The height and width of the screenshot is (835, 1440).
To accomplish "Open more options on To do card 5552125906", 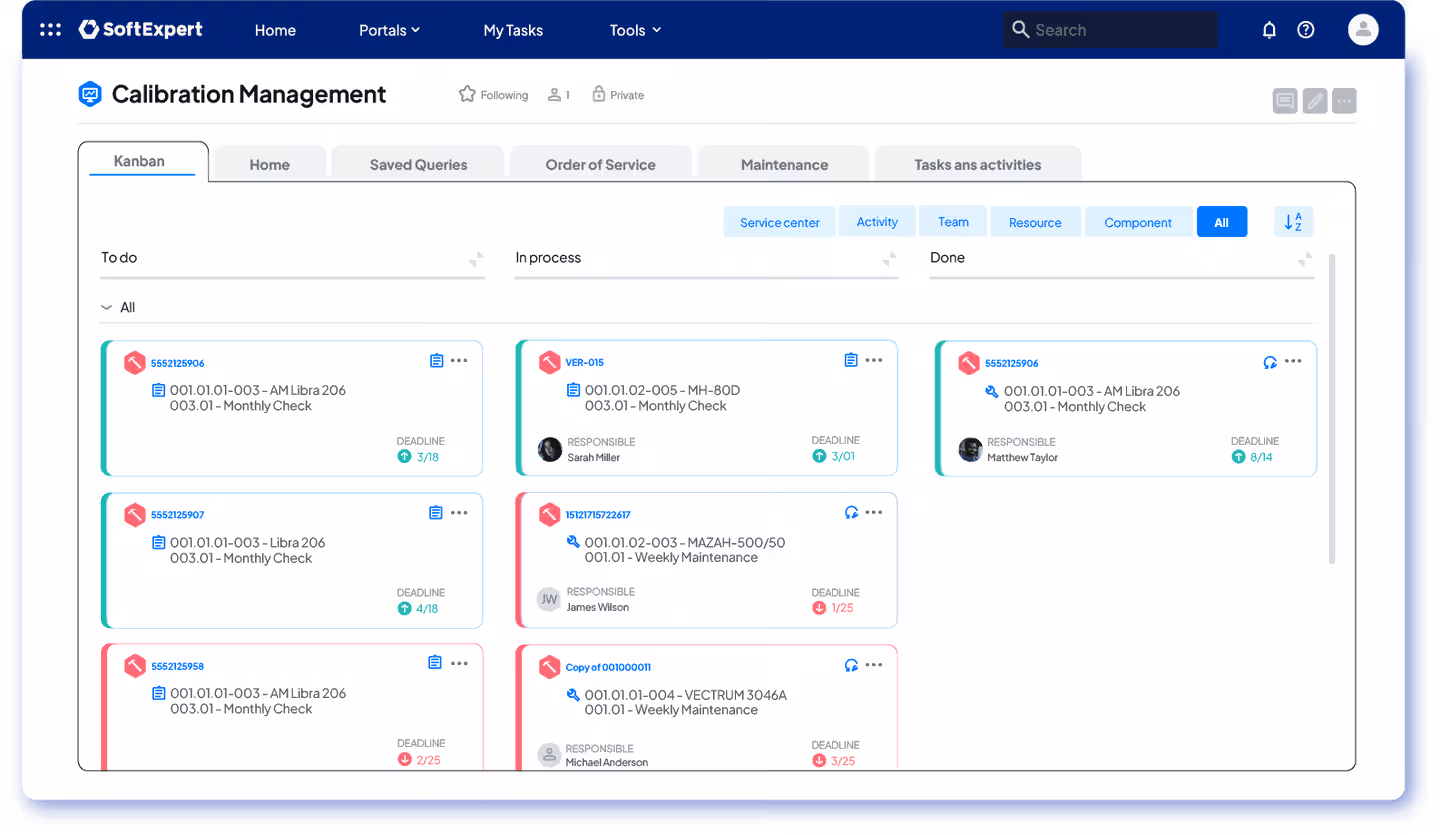I will click(x=459, y=361).
